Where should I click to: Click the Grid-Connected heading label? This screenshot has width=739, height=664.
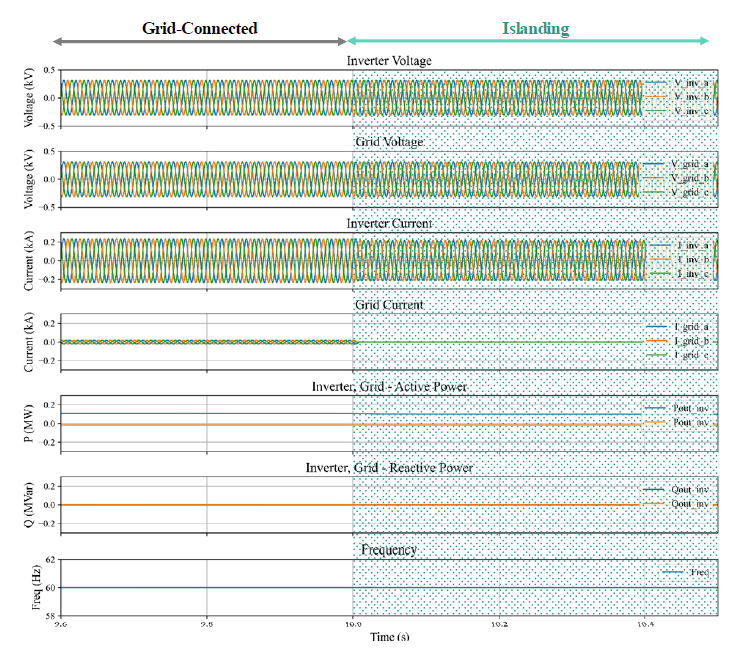click(x=199, y=28)
